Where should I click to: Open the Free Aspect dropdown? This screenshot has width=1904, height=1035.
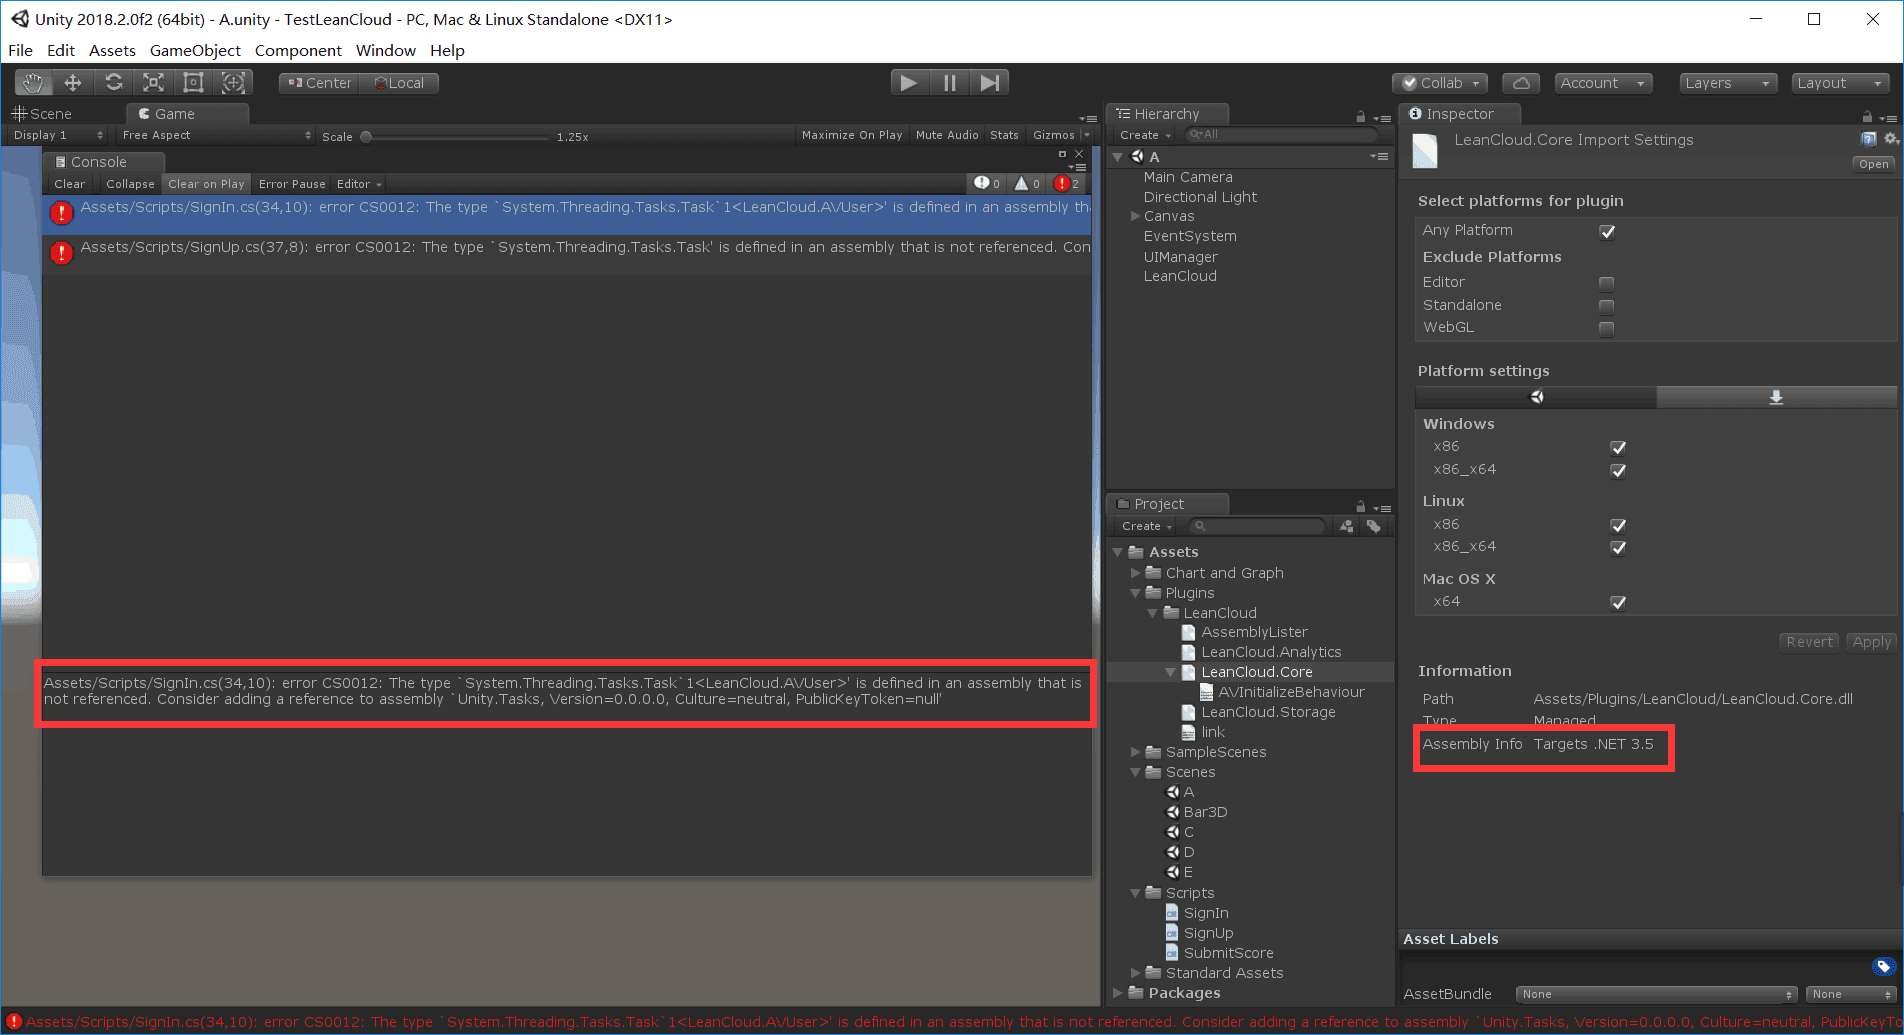[x=215, y=135]
